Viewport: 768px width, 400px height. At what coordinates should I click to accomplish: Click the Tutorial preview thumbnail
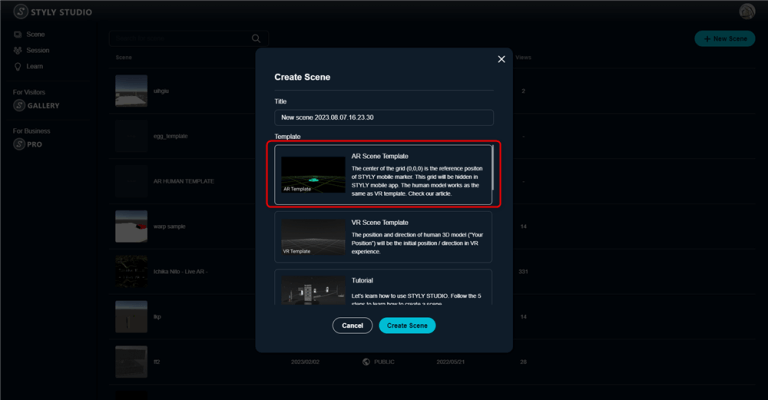313,290
